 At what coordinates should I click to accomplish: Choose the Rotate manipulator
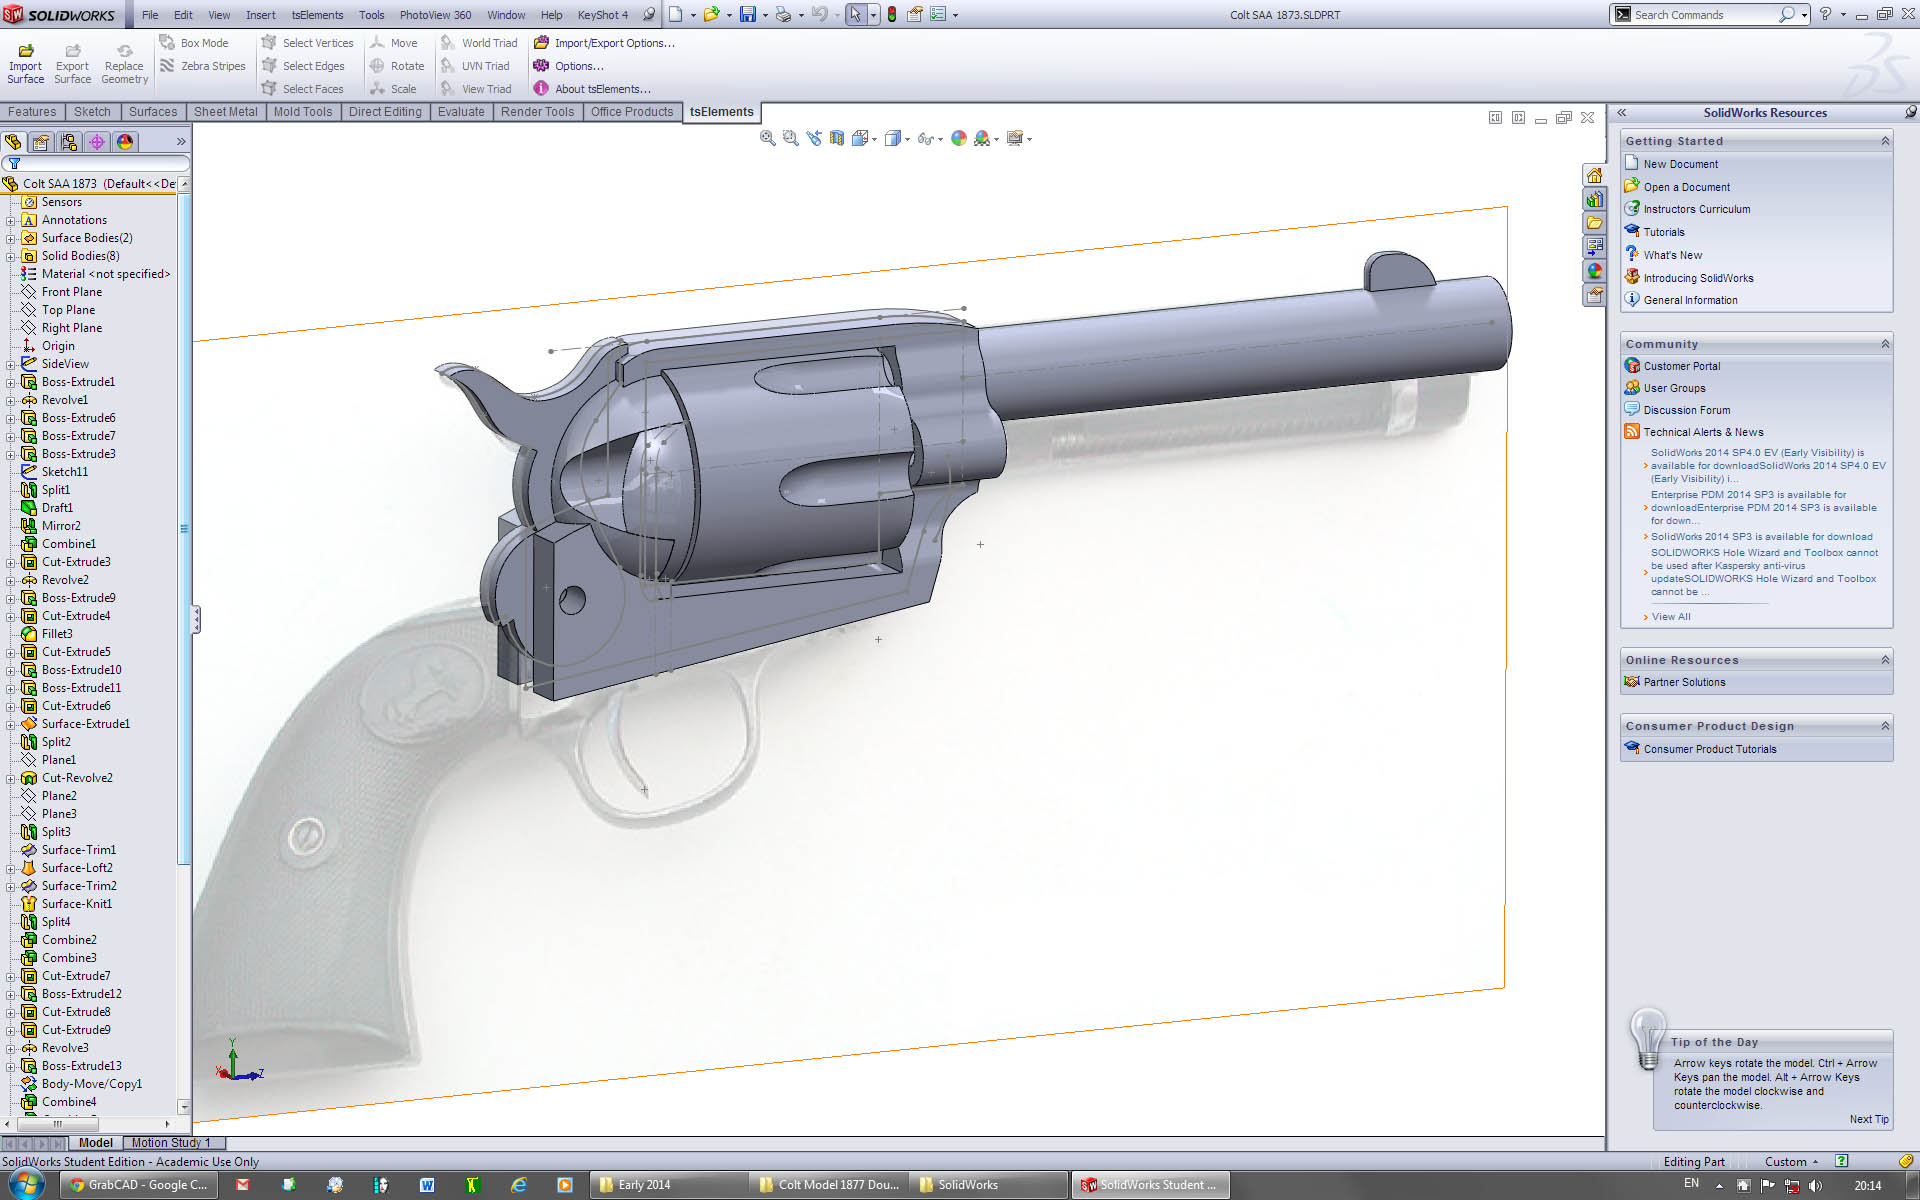[x=397, y=66]
